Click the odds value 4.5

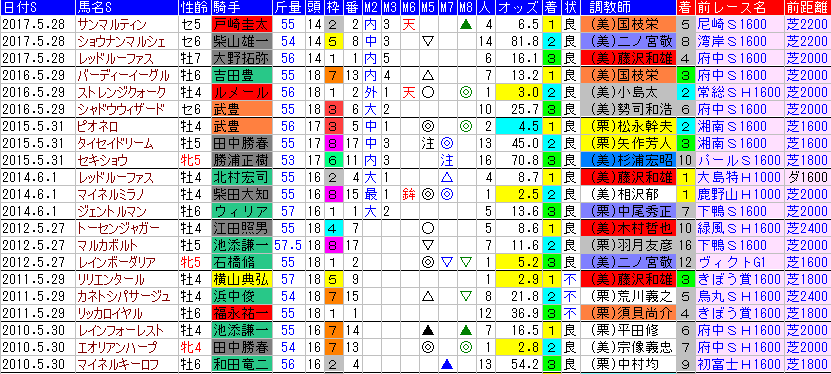pos(519,126)
